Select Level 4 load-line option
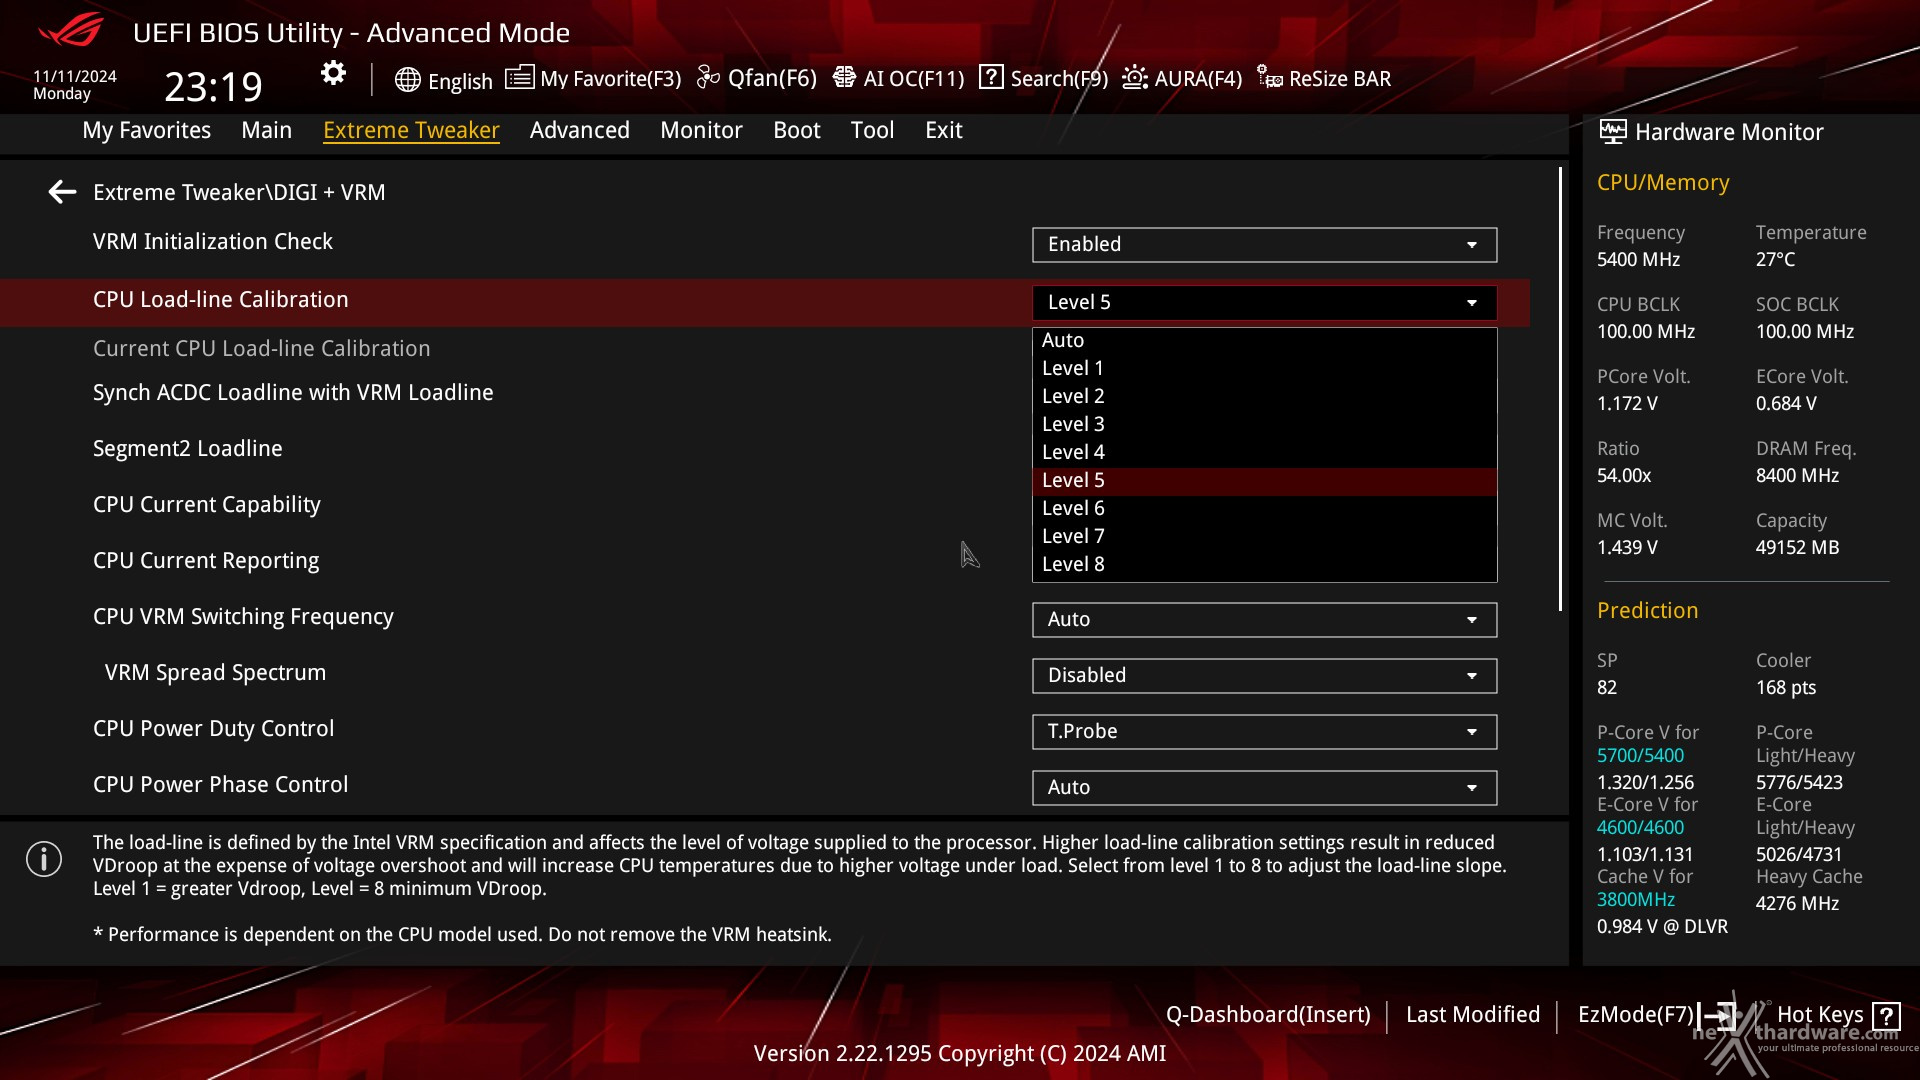The width and height of the screenshot is (1920, 1080). pos(1264,453)
